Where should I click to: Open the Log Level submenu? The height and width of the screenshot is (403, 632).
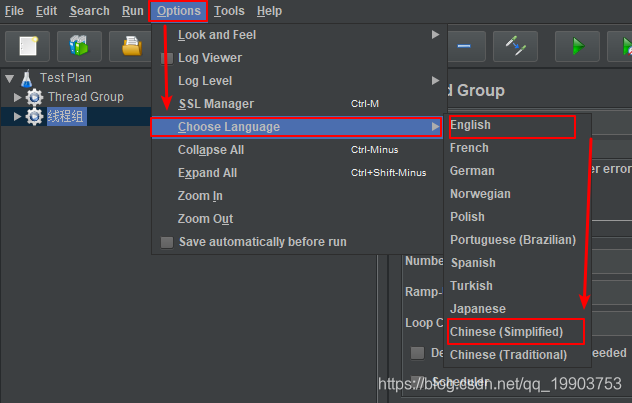pyautogui.click(x=297, y=81)
